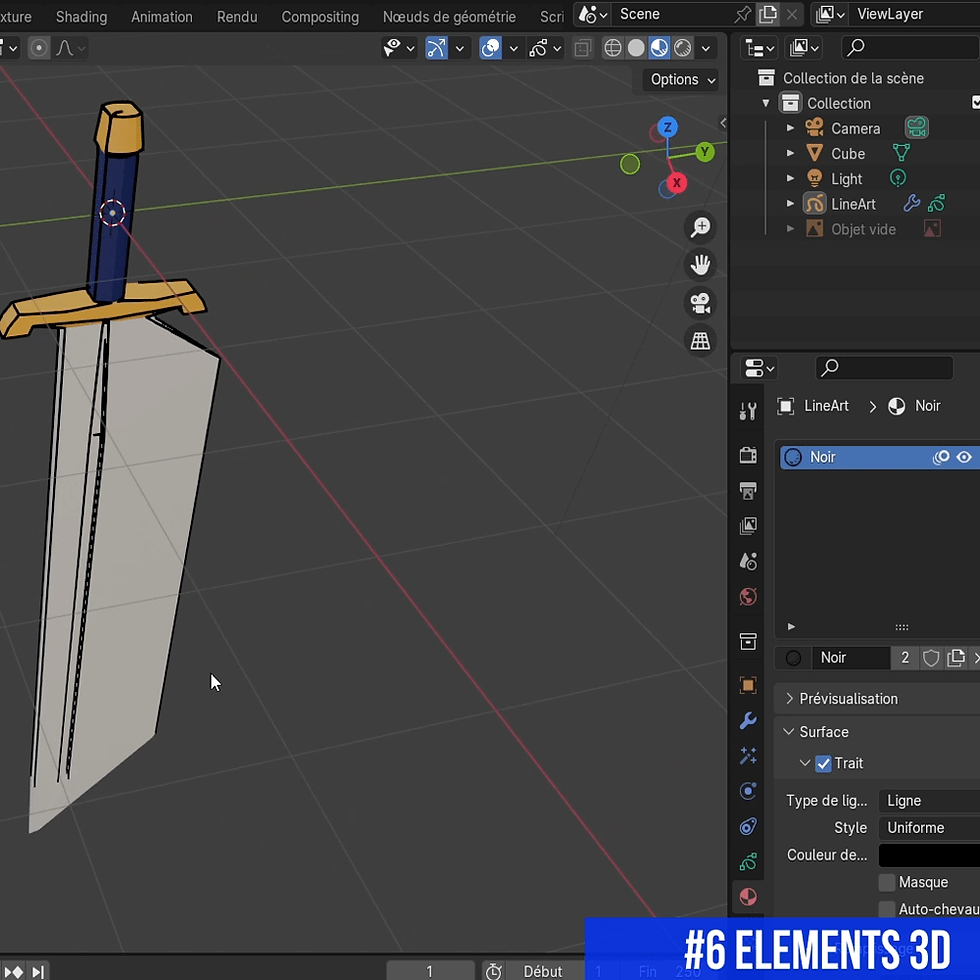Switch to the Nœuds de géométrie workspace tab

tap(449, 17)
